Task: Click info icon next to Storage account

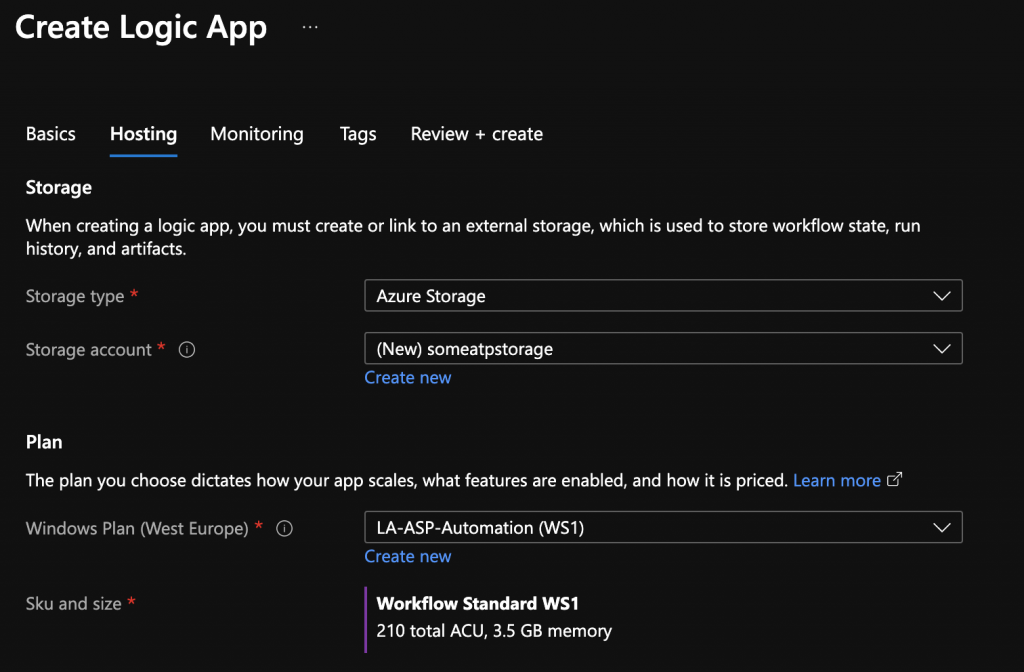Action: point(186,350)
